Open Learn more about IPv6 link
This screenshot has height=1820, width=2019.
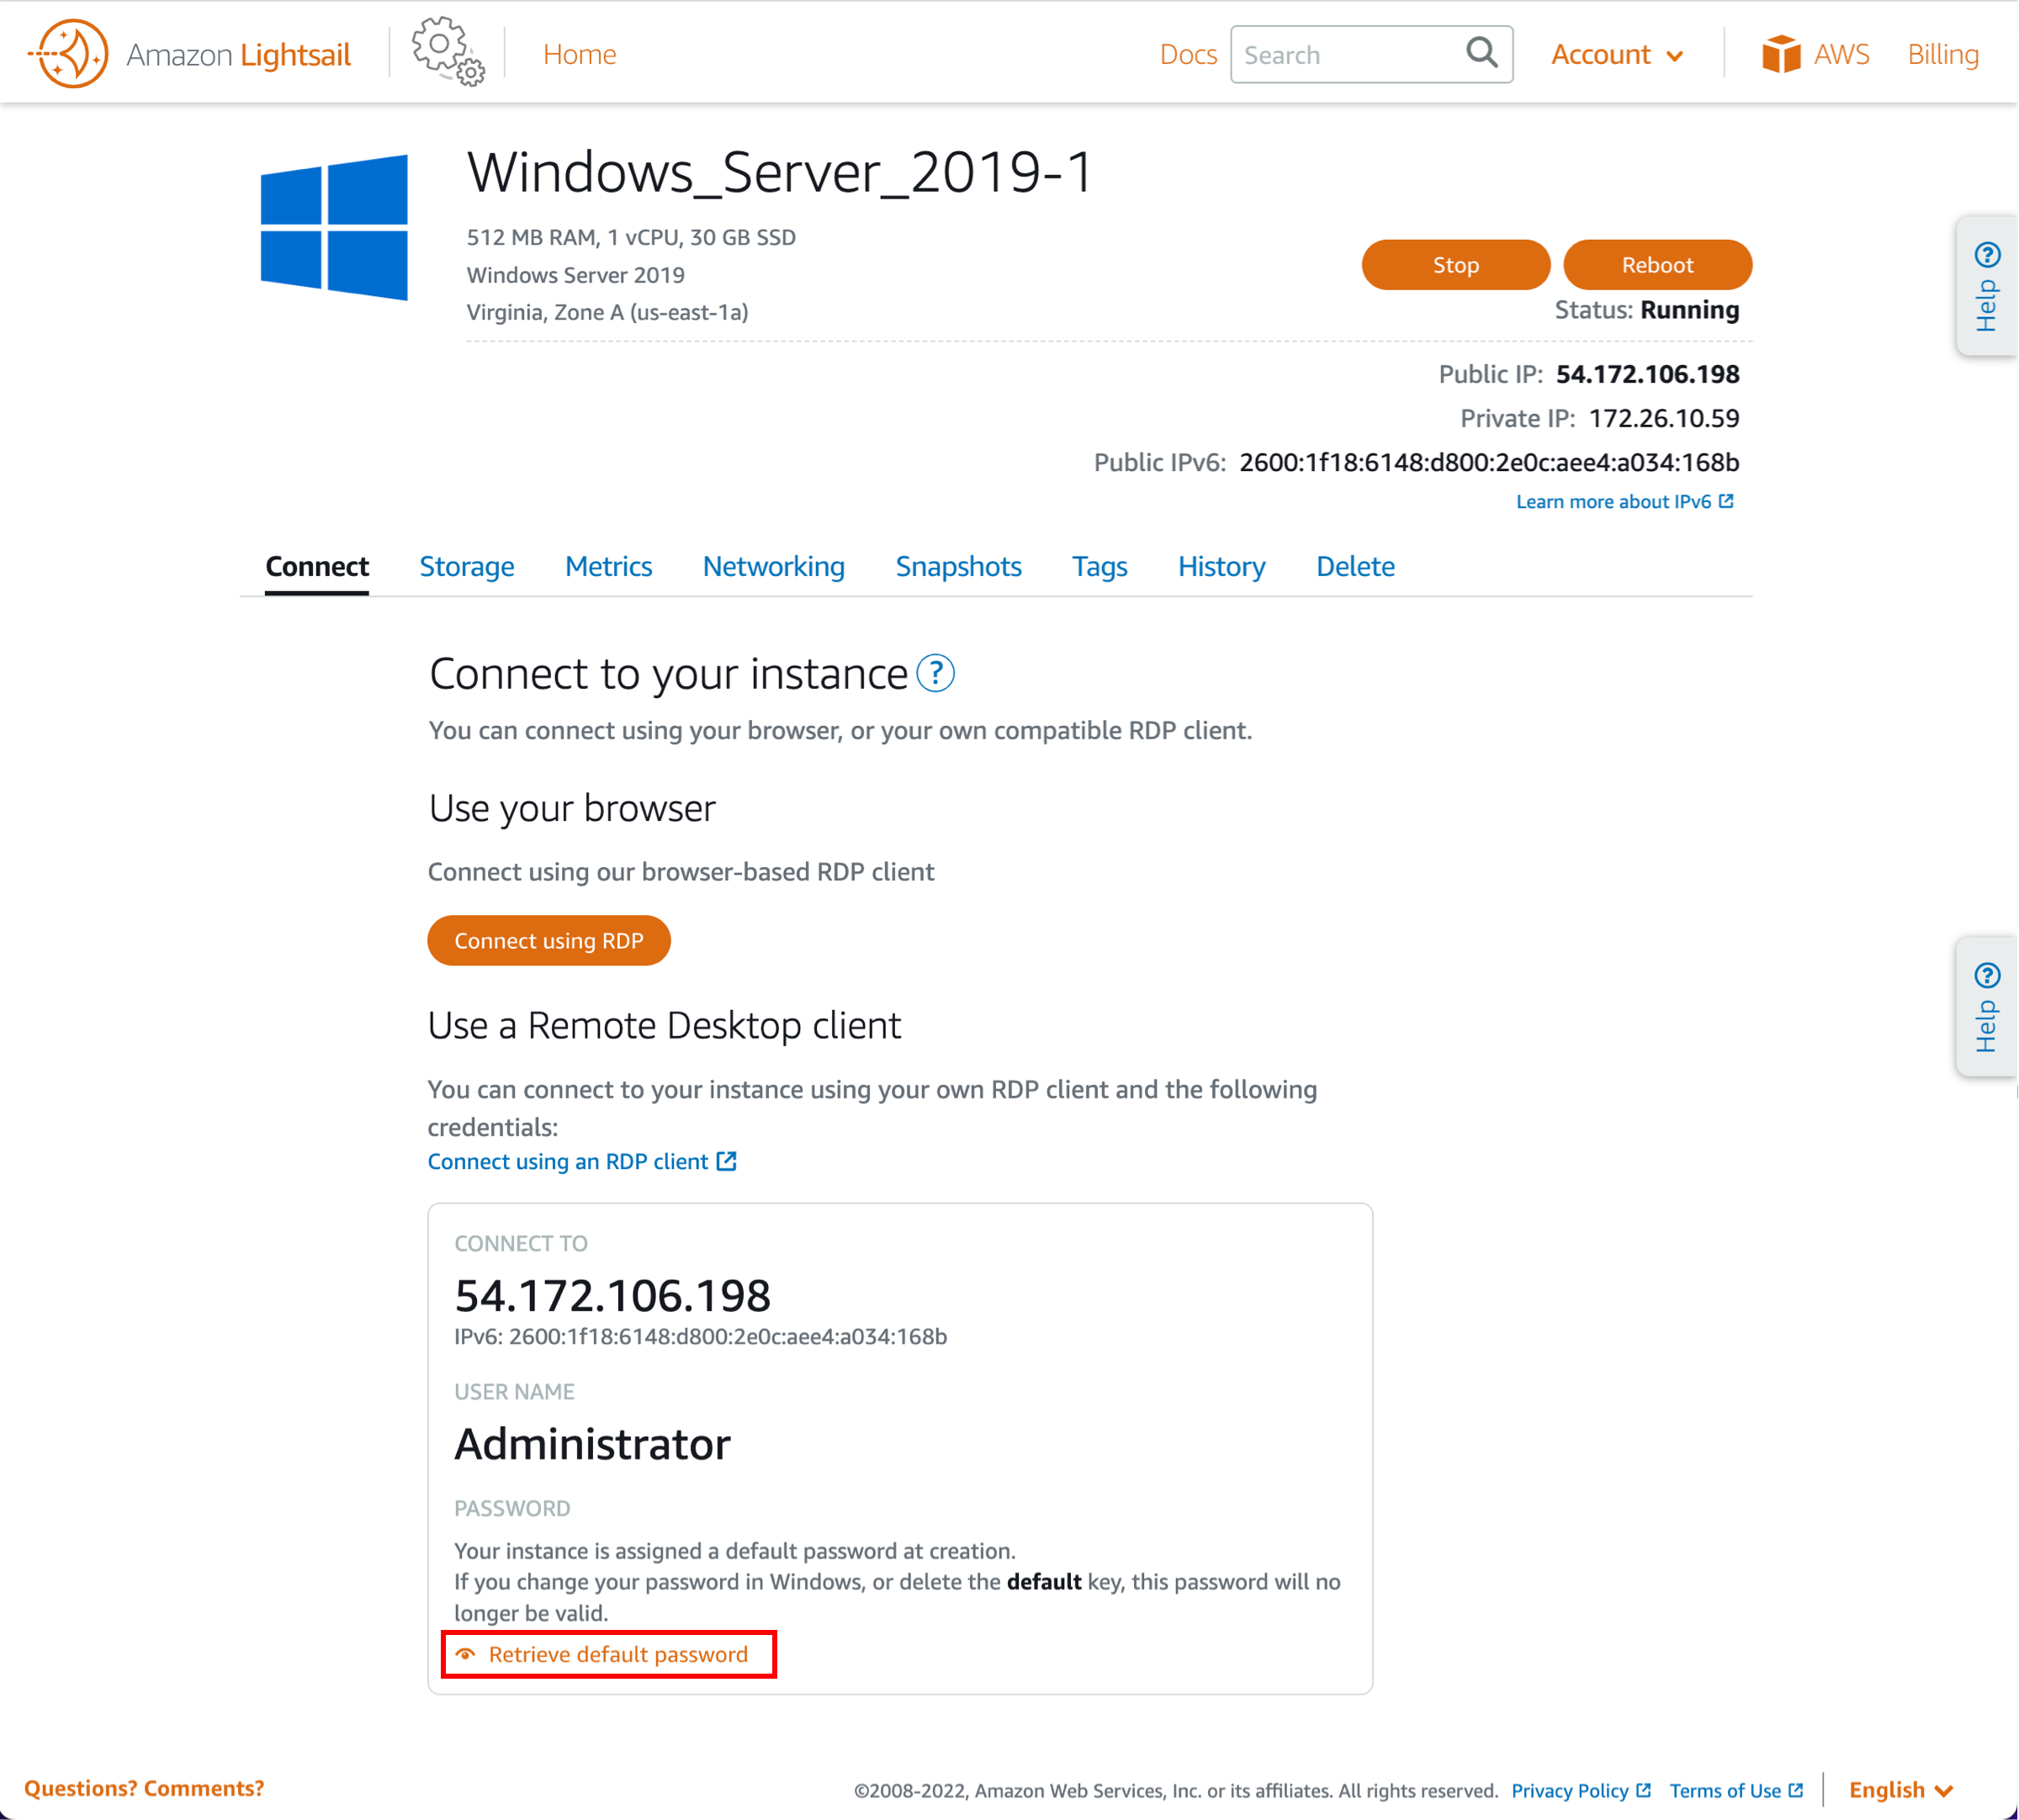point(1613,501)
